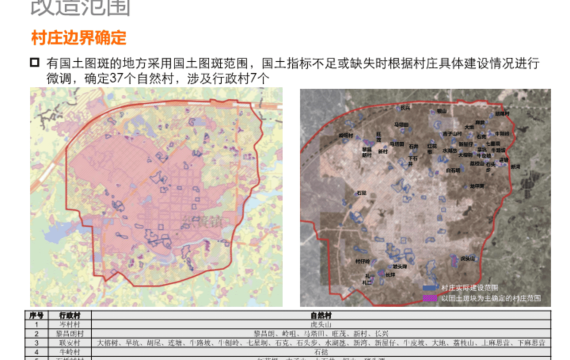Click the 序号 table header cell
The width and height of the screenshot is (570, 360).
(36, 315)
